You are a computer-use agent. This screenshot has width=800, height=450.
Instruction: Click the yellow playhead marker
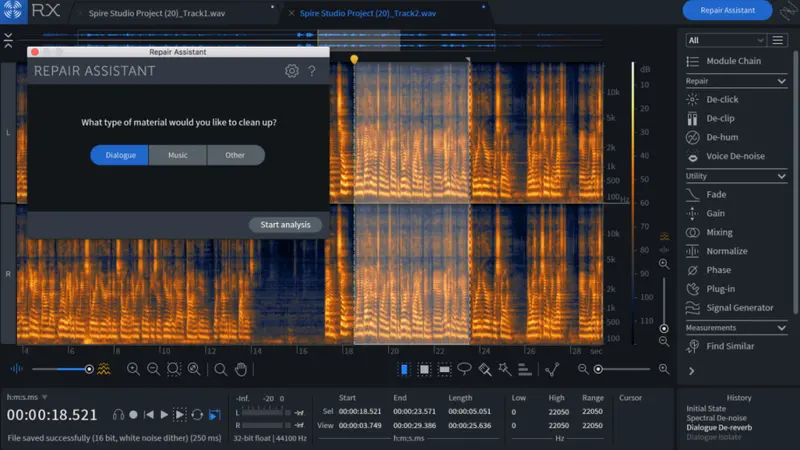(354, 60)
